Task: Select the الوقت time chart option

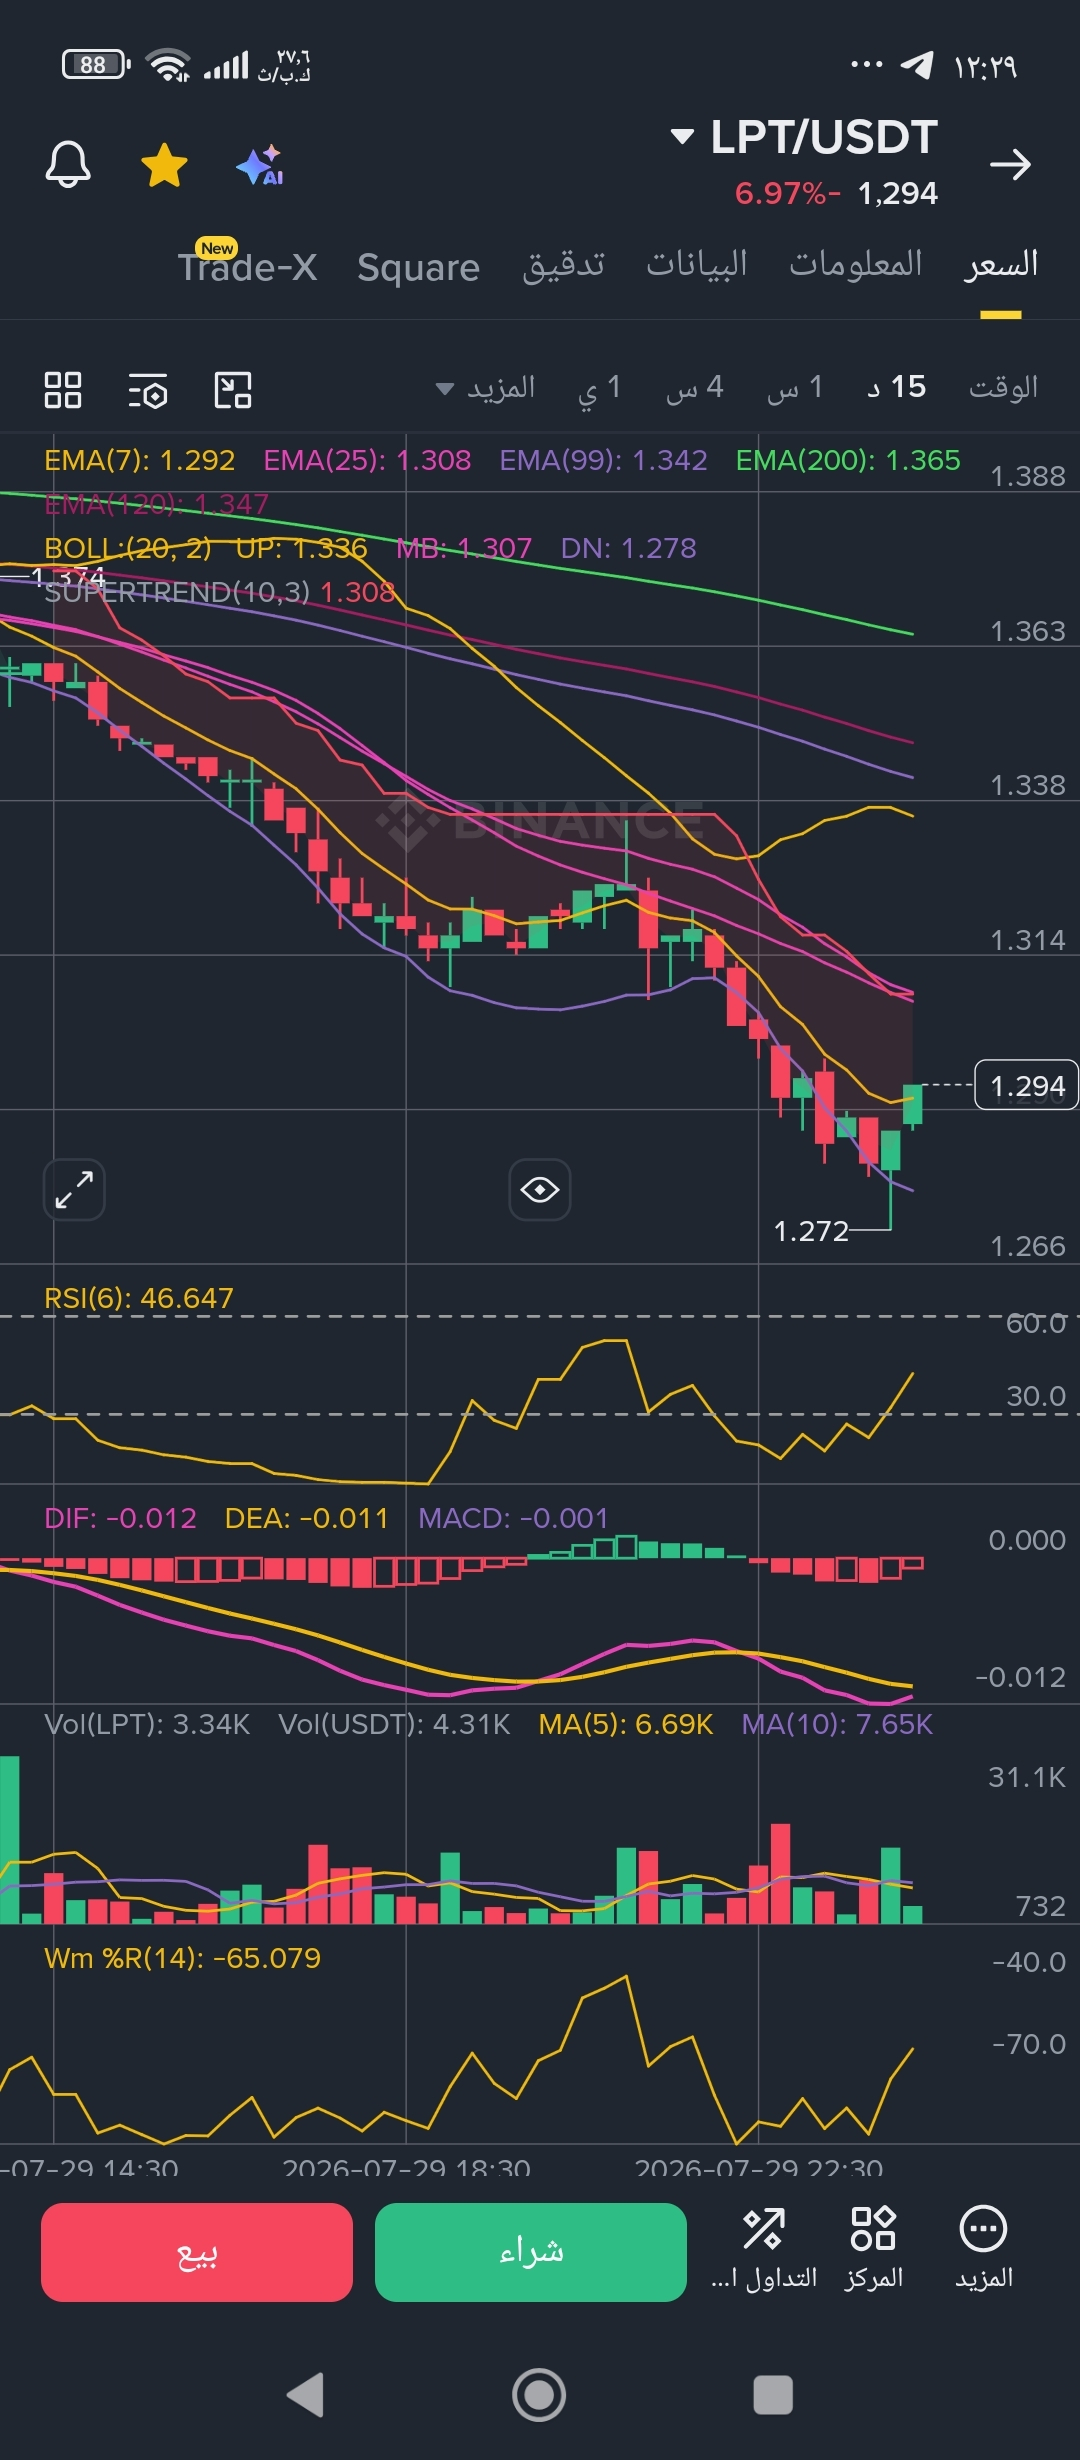Action: pos(1003,387)
